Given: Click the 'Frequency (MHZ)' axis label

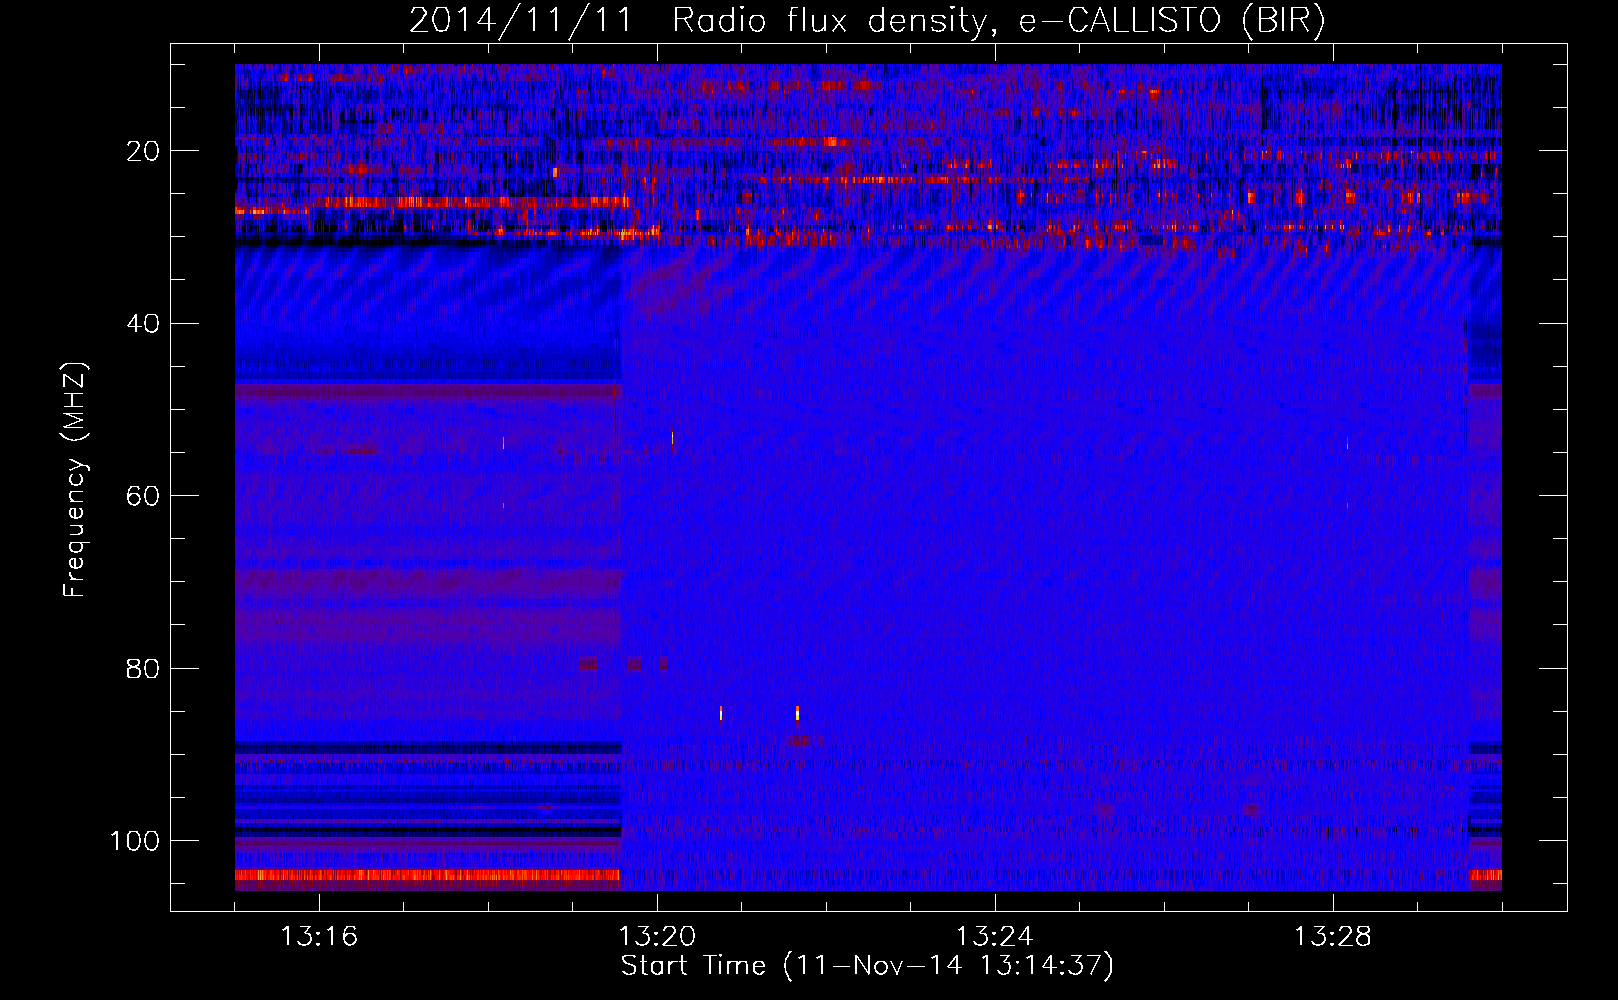Looking at the screenshot, I should [x=75, y=480].
